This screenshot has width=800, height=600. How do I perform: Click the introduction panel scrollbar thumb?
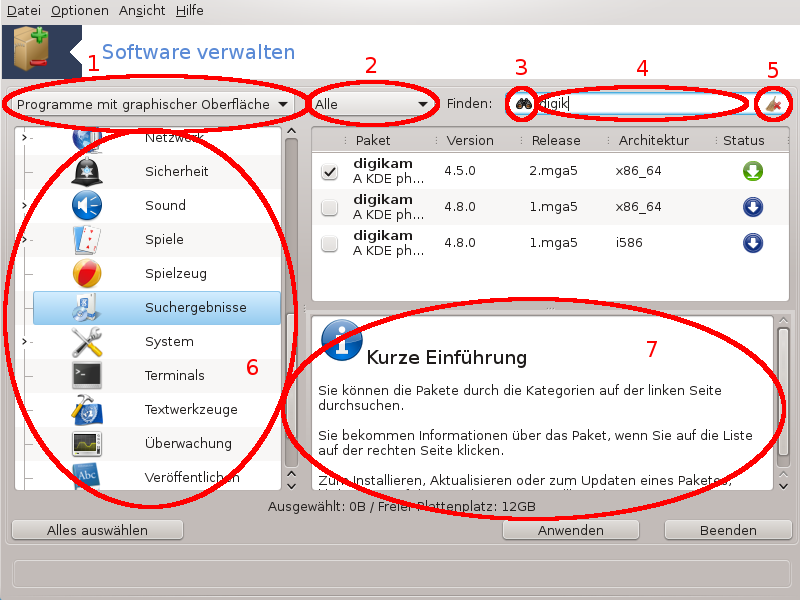coord(783,391)
